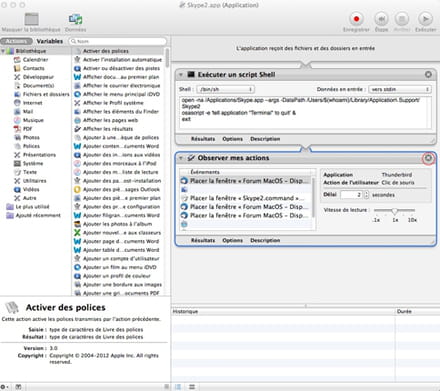
Task: Select the Photos library category
Action: [x=31, y=138]
